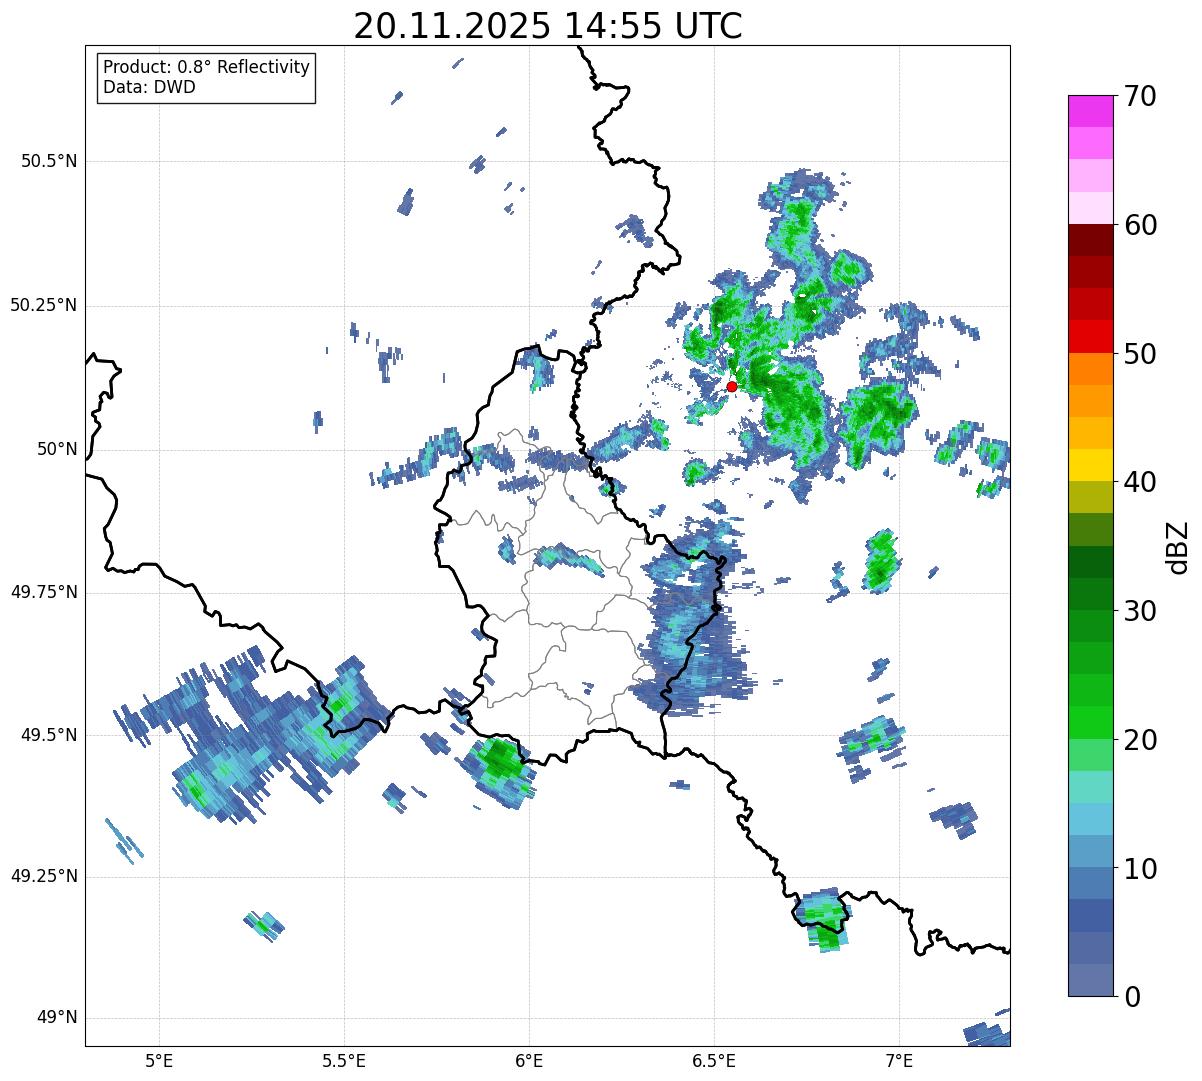Click the '7°E' longitude label
This screenshot has width=1202, height=1081.
[x=900, y=1060]
